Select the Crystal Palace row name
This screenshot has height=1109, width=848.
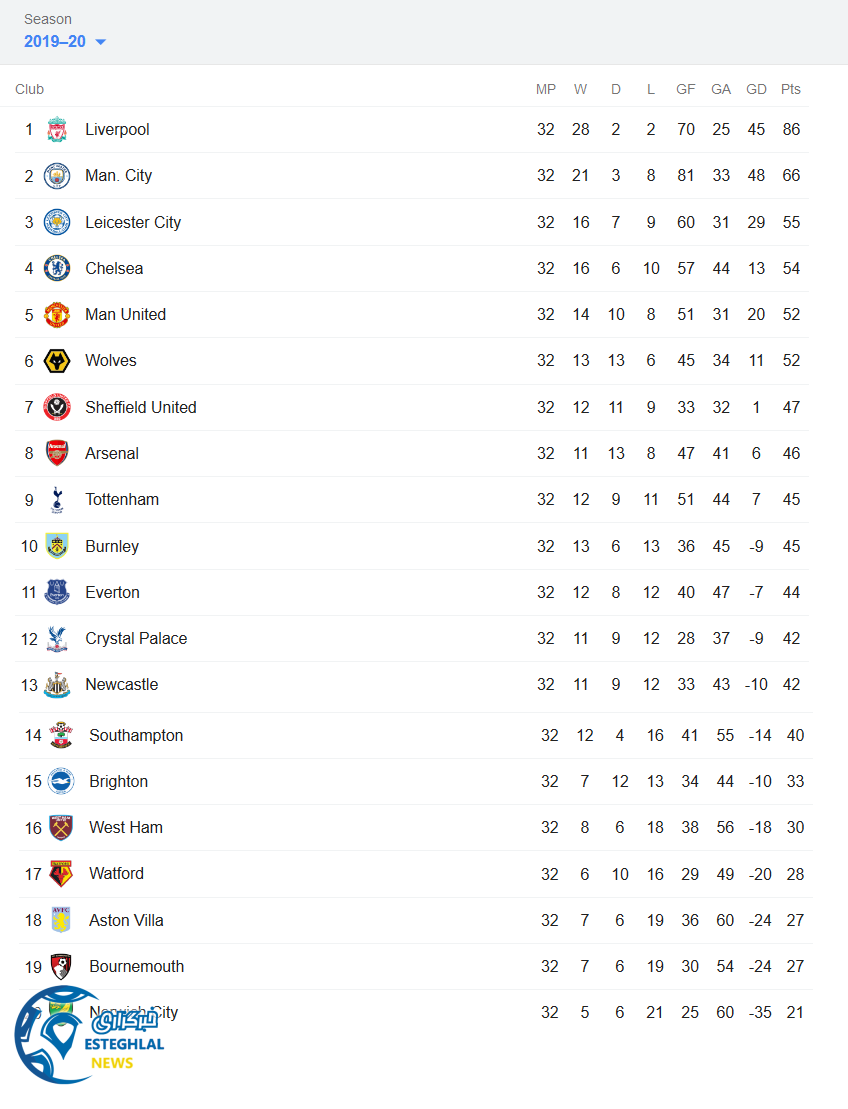tap(136, 639)
